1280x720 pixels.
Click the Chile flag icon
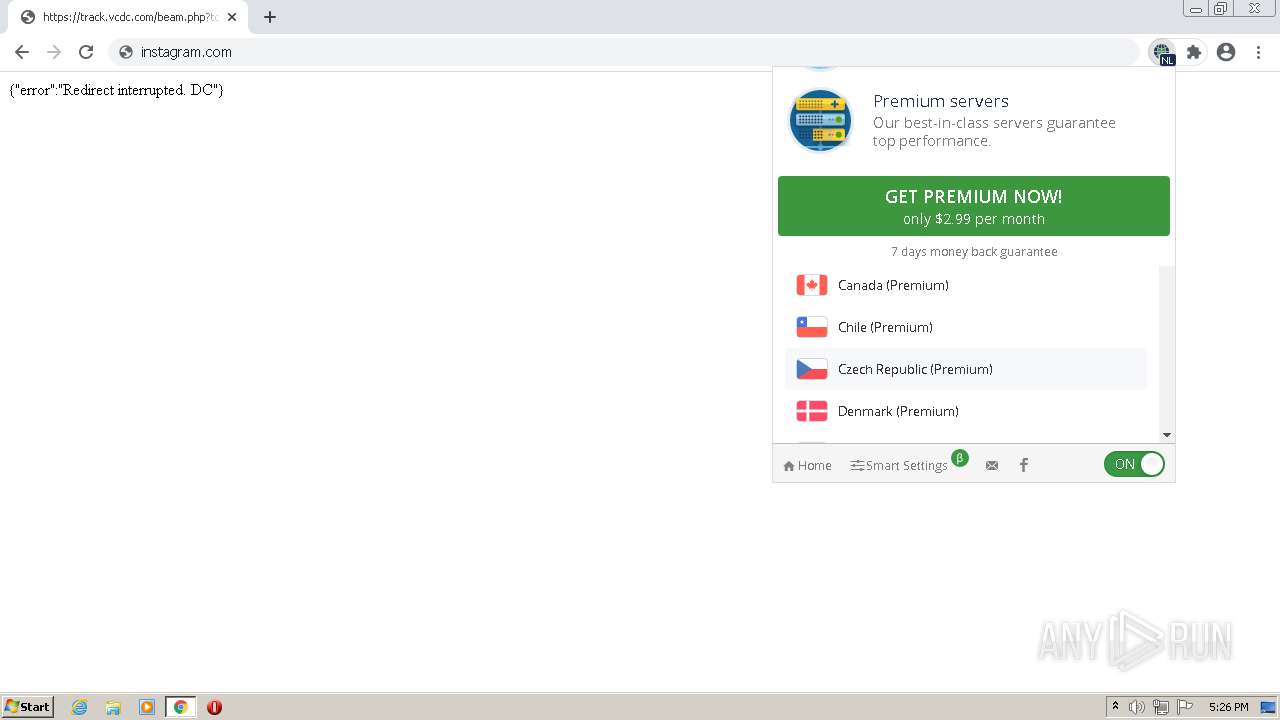tap(812, 327)
